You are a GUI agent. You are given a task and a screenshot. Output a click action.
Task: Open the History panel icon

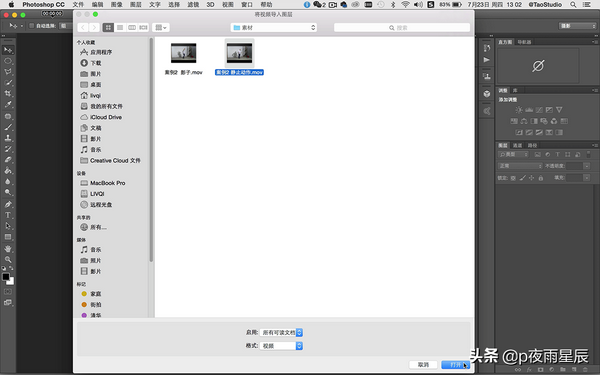tap(487, 48)
